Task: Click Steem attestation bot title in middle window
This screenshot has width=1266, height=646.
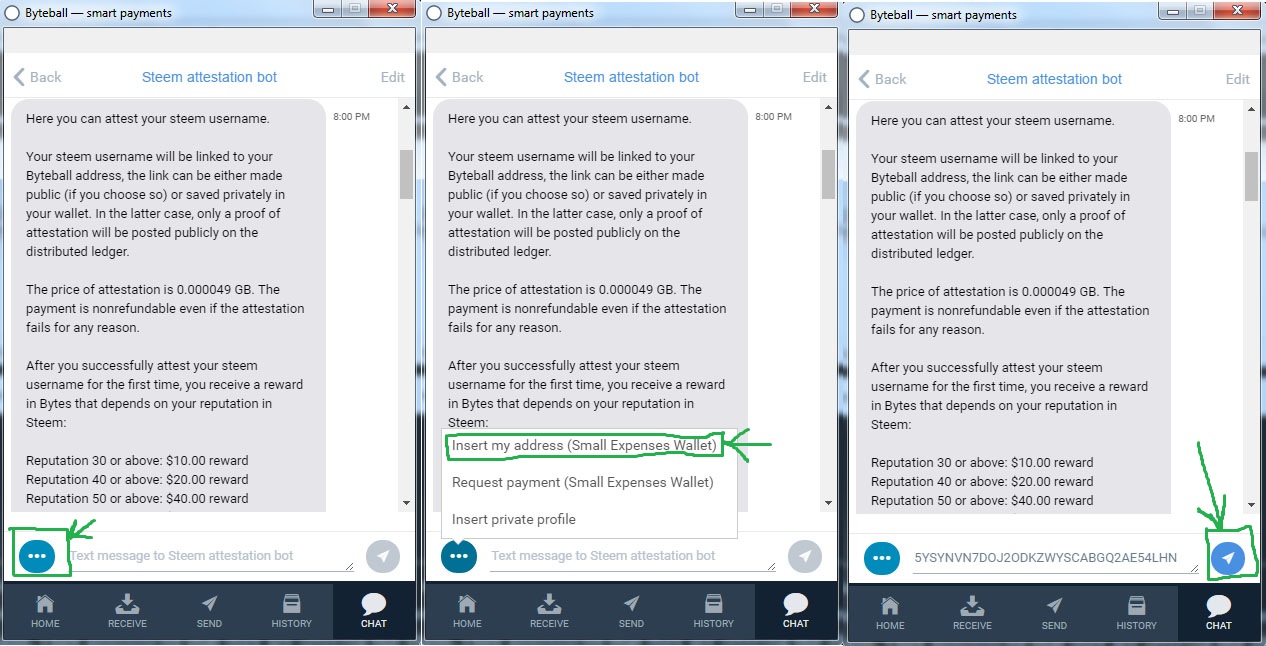Action: pos(631,77)
